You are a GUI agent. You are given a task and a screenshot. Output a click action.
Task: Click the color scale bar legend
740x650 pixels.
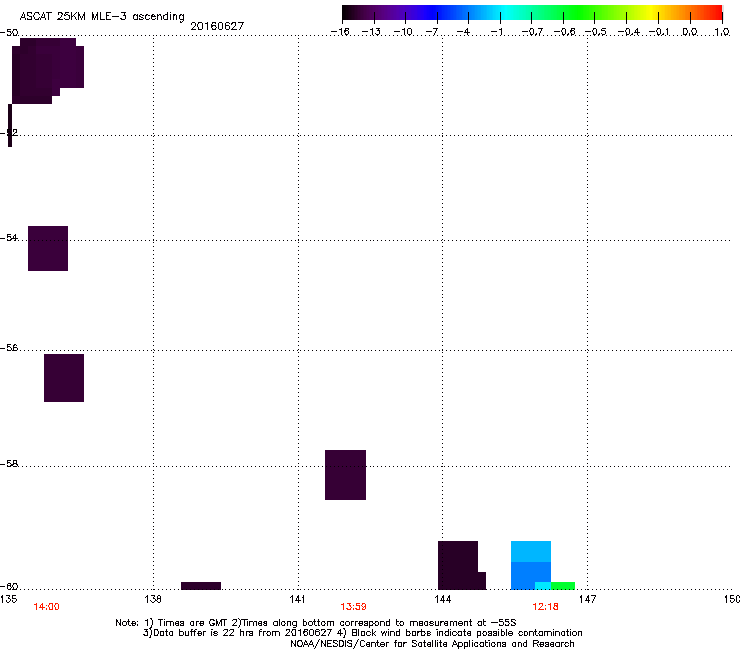[x=532, y=13]
